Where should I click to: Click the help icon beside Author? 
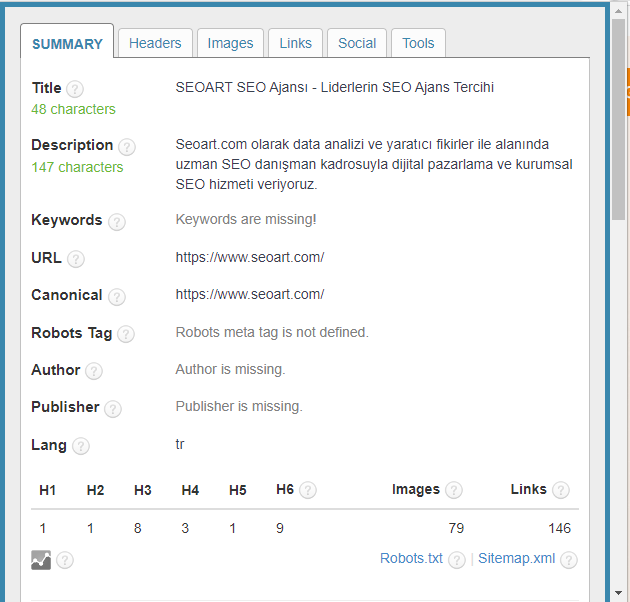click(94, 371)
